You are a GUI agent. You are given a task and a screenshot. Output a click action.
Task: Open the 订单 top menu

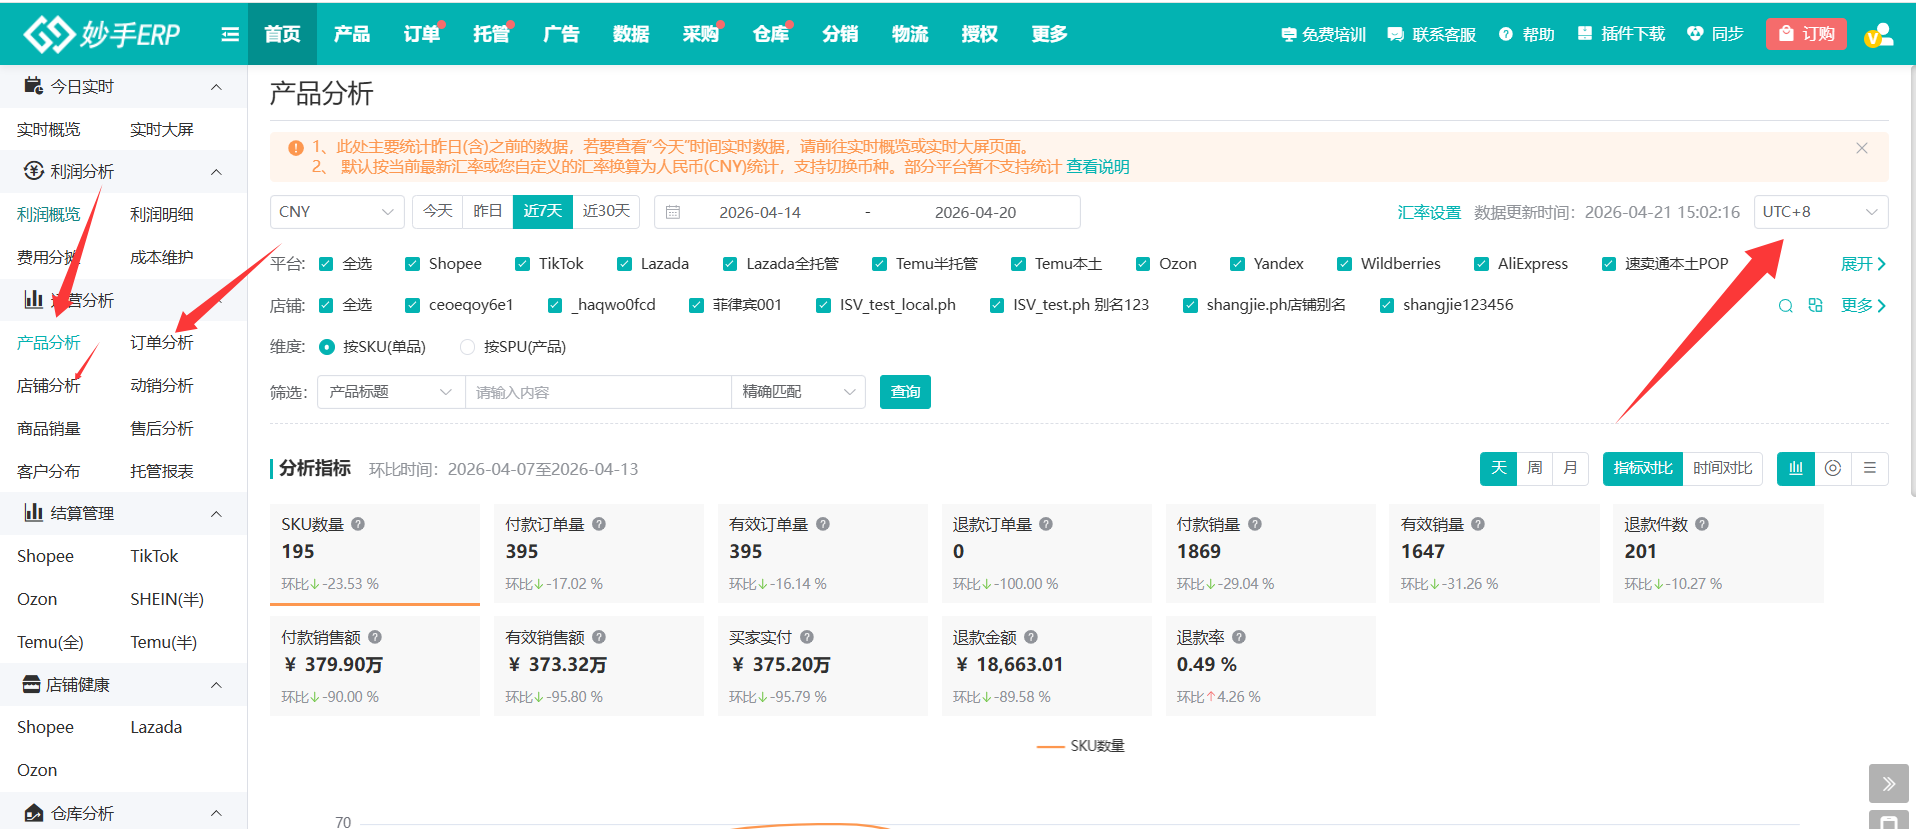pyautogui.click(x=421, y=34)
